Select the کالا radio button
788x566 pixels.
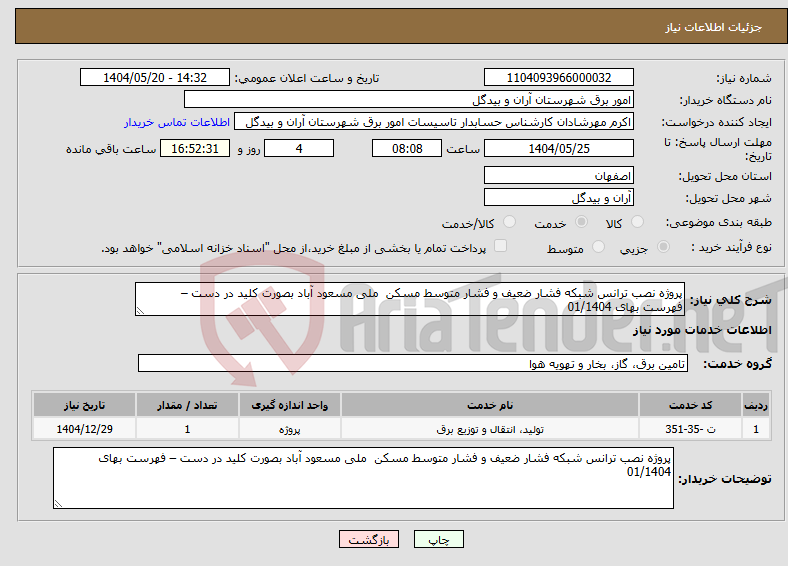[x=637, y=222]
